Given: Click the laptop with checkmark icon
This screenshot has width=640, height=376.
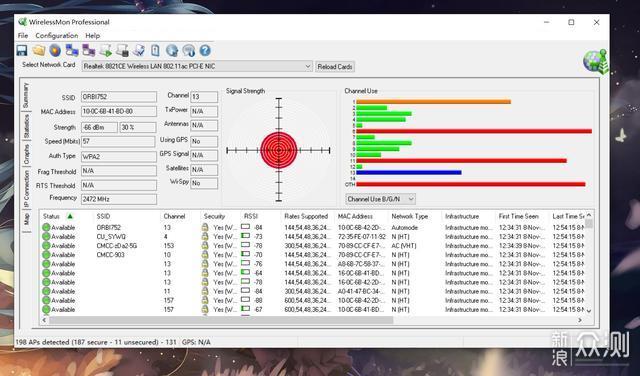Looking at the screenshot, I should pyautogui.click(x=139, y=51).
